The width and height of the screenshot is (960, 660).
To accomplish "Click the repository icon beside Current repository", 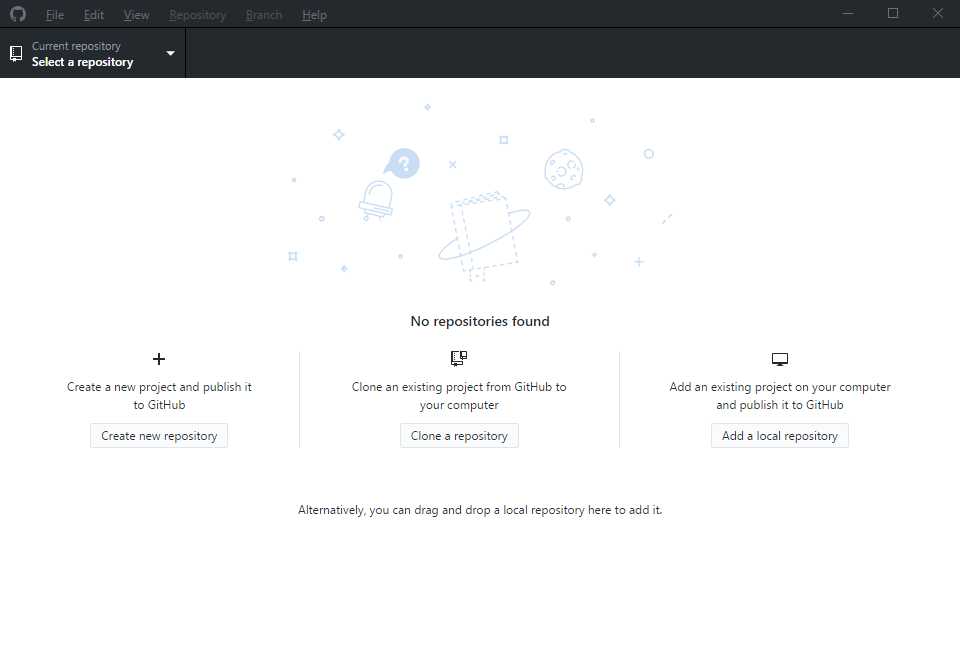I will 16,54.
